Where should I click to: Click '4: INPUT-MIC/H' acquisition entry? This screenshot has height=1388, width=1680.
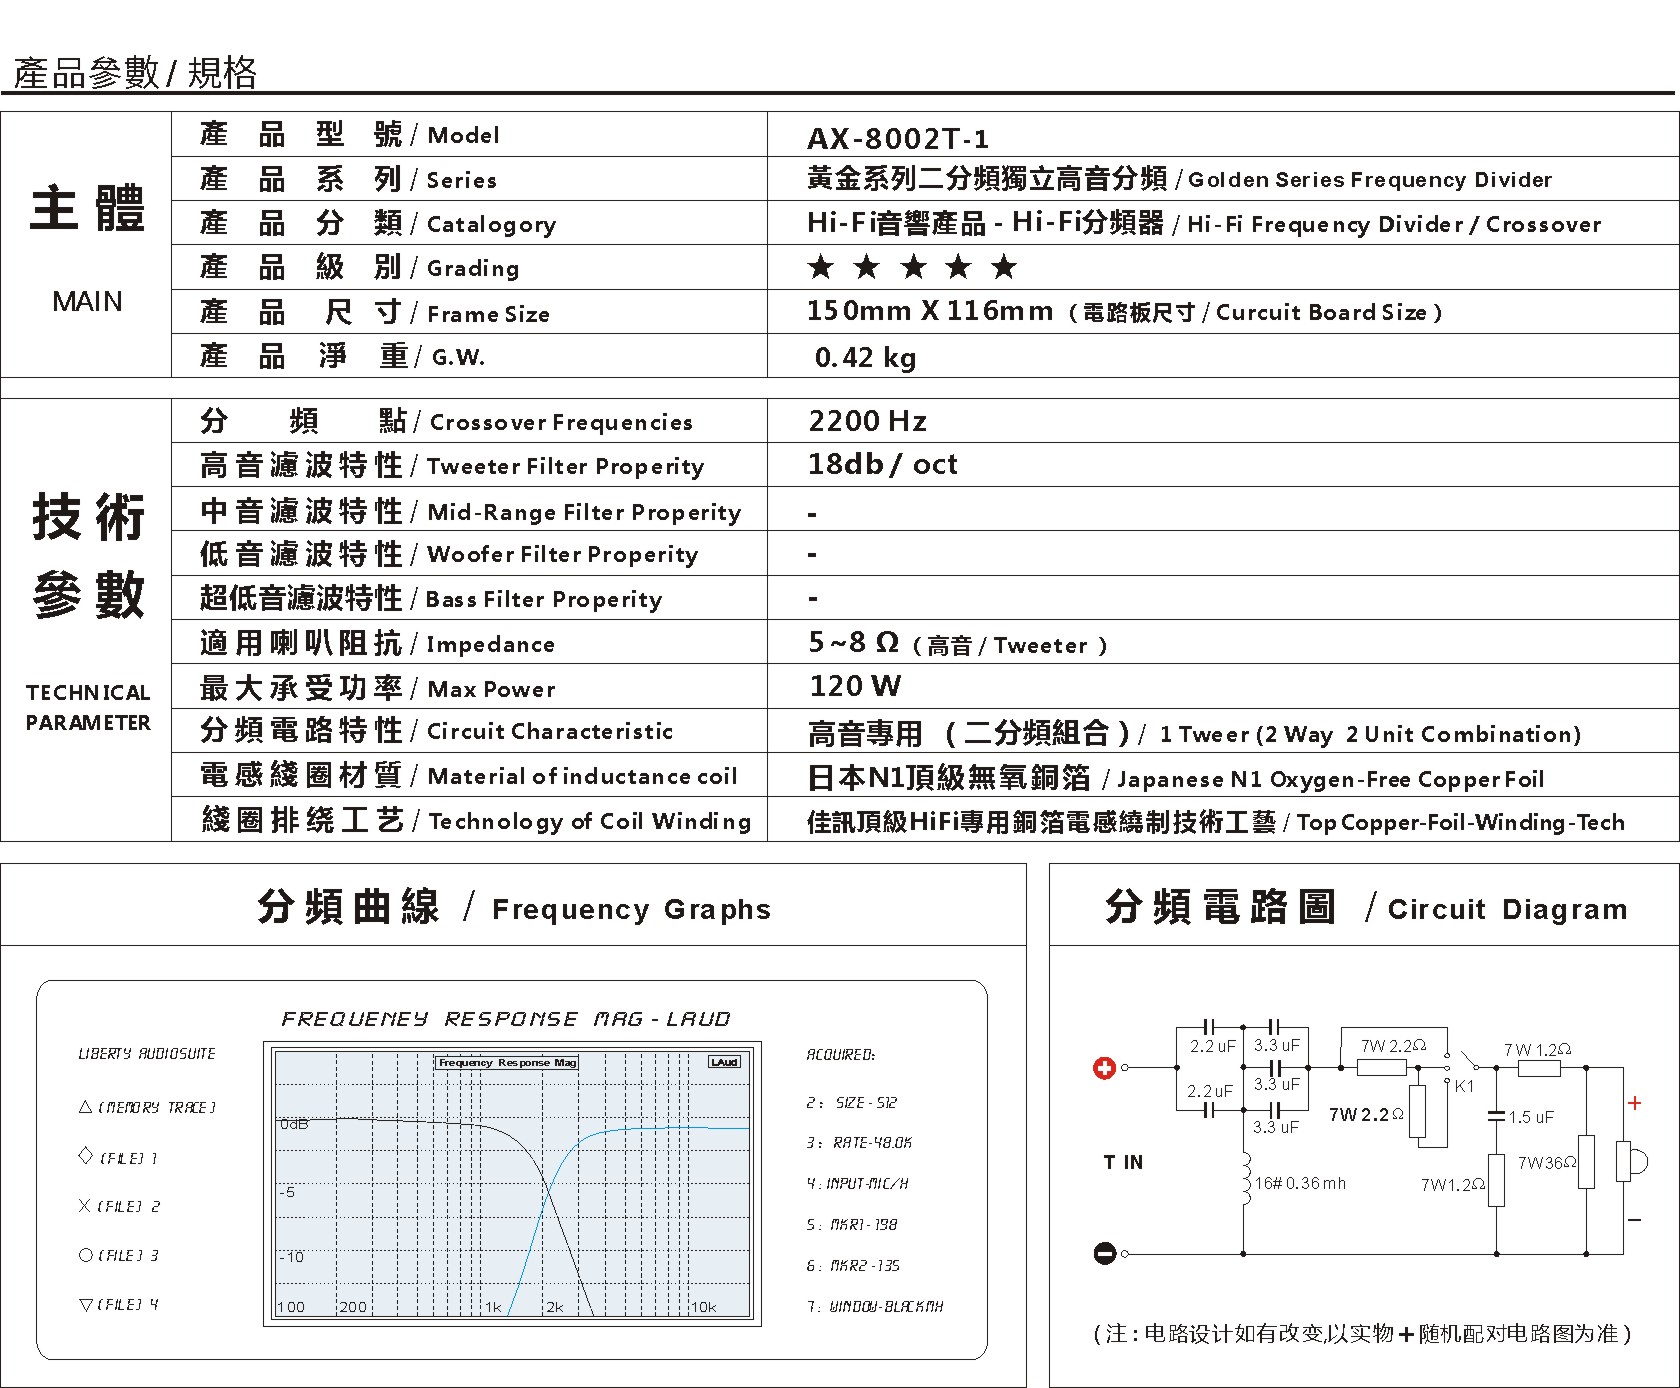[x=858, y=1183]
